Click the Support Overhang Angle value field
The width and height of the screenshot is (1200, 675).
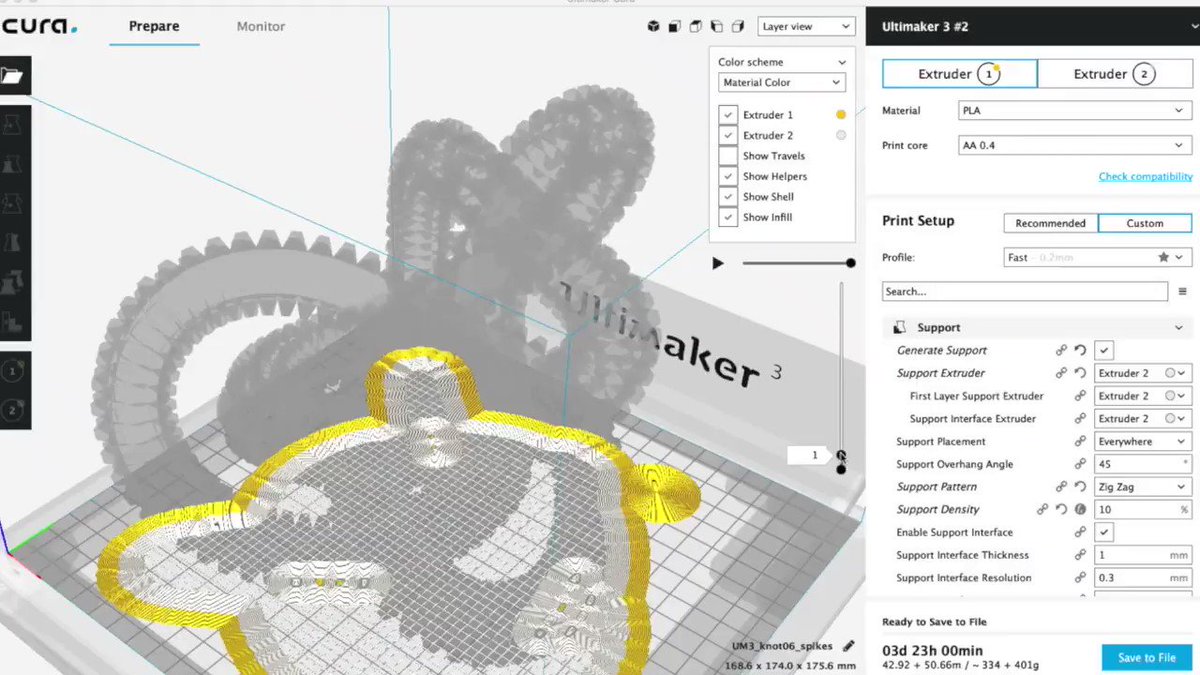(1143, 464)
